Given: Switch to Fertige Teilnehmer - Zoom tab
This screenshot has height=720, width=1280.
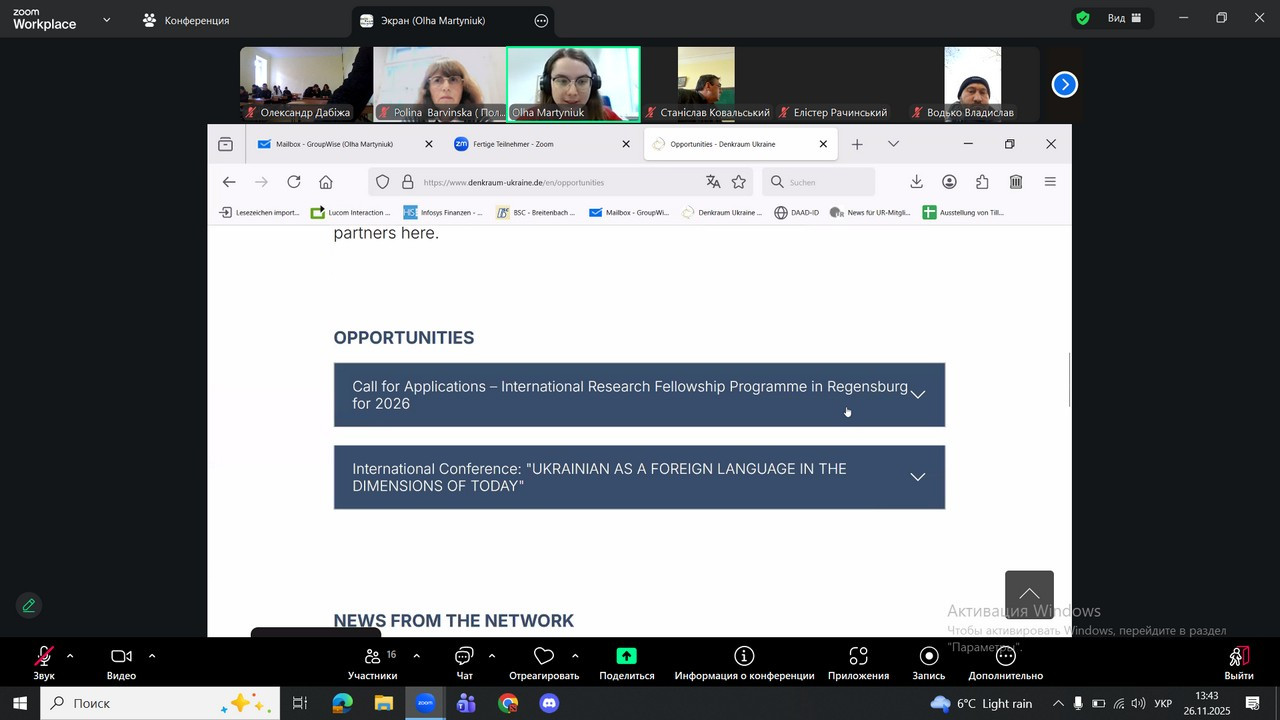Looking at the screenshot, I should coord(540,144).
